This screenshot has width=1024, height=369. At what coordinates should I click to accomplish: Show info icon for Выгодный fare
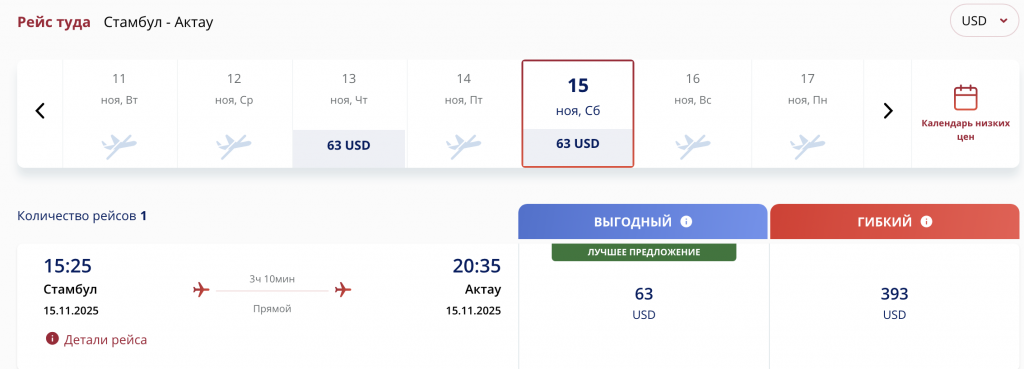point(686,221)
